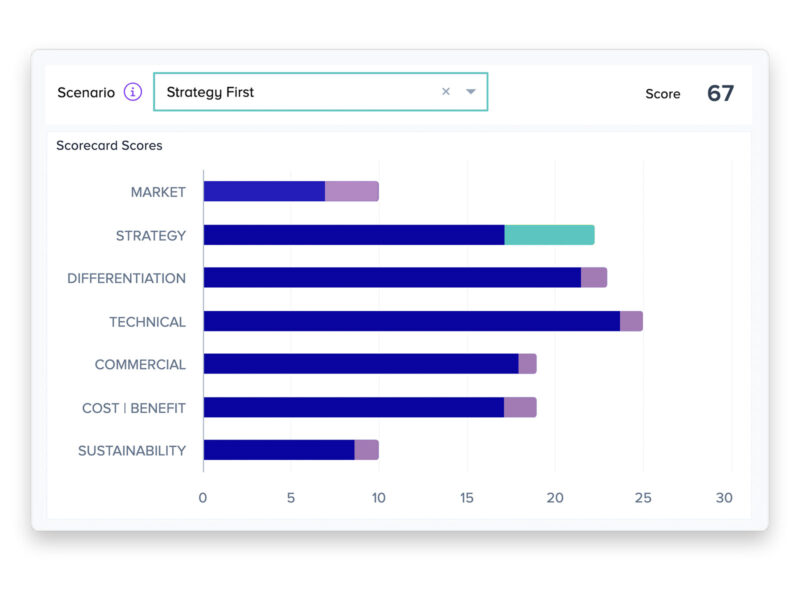Click the Scenario info icon
Image resolution: width=800 pixels, height=600 pixels.
click(x=133, y=92)
